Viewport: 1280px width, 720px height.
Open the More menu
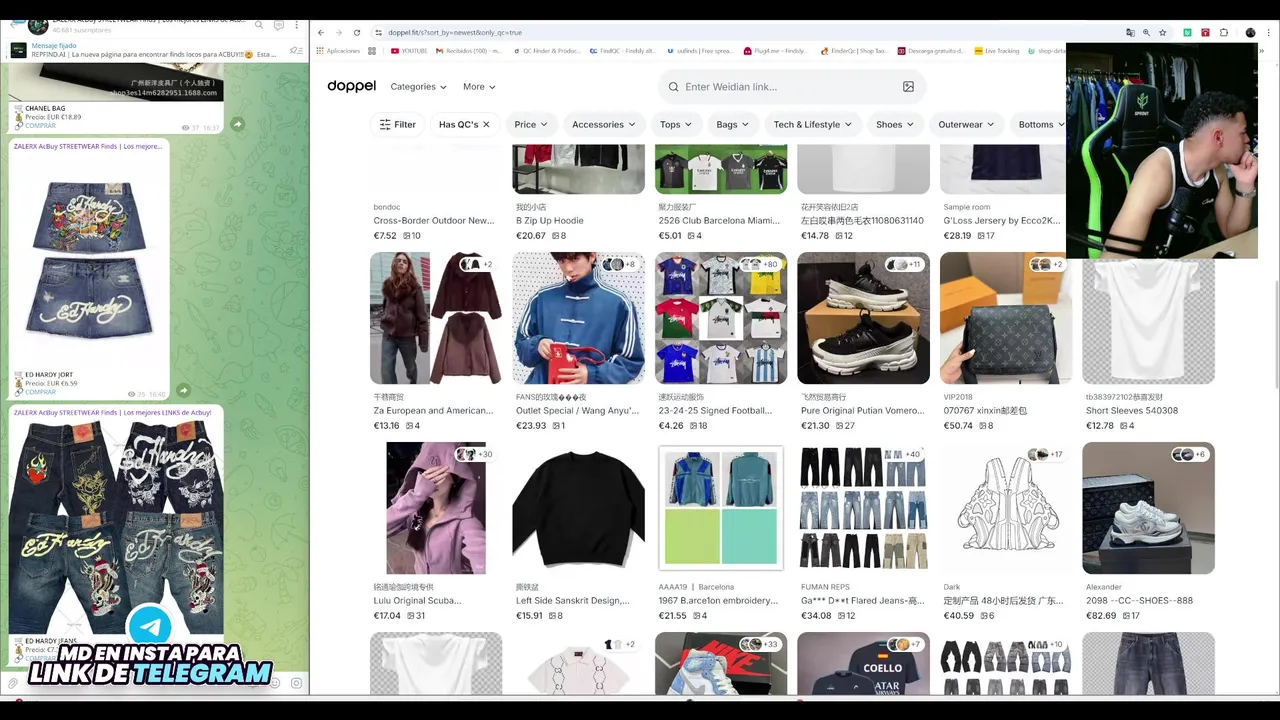pyautogui.click(x=479, y=87)
